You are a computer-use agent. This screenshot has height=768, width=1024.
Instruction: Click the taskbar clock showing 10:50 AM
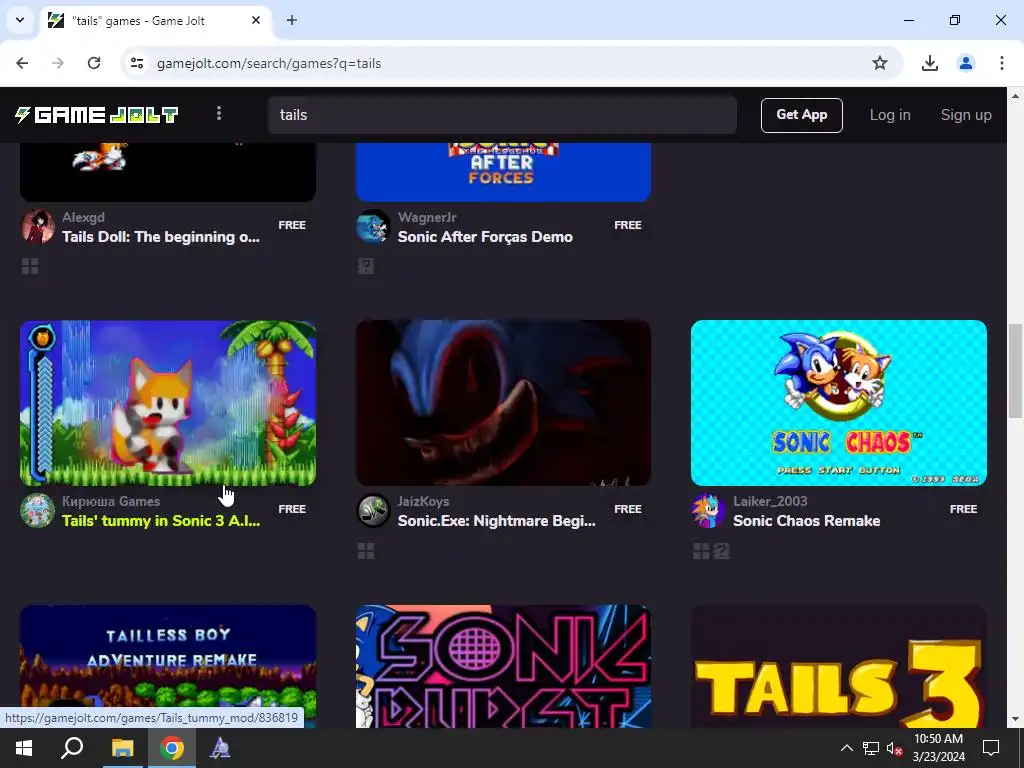938,748
